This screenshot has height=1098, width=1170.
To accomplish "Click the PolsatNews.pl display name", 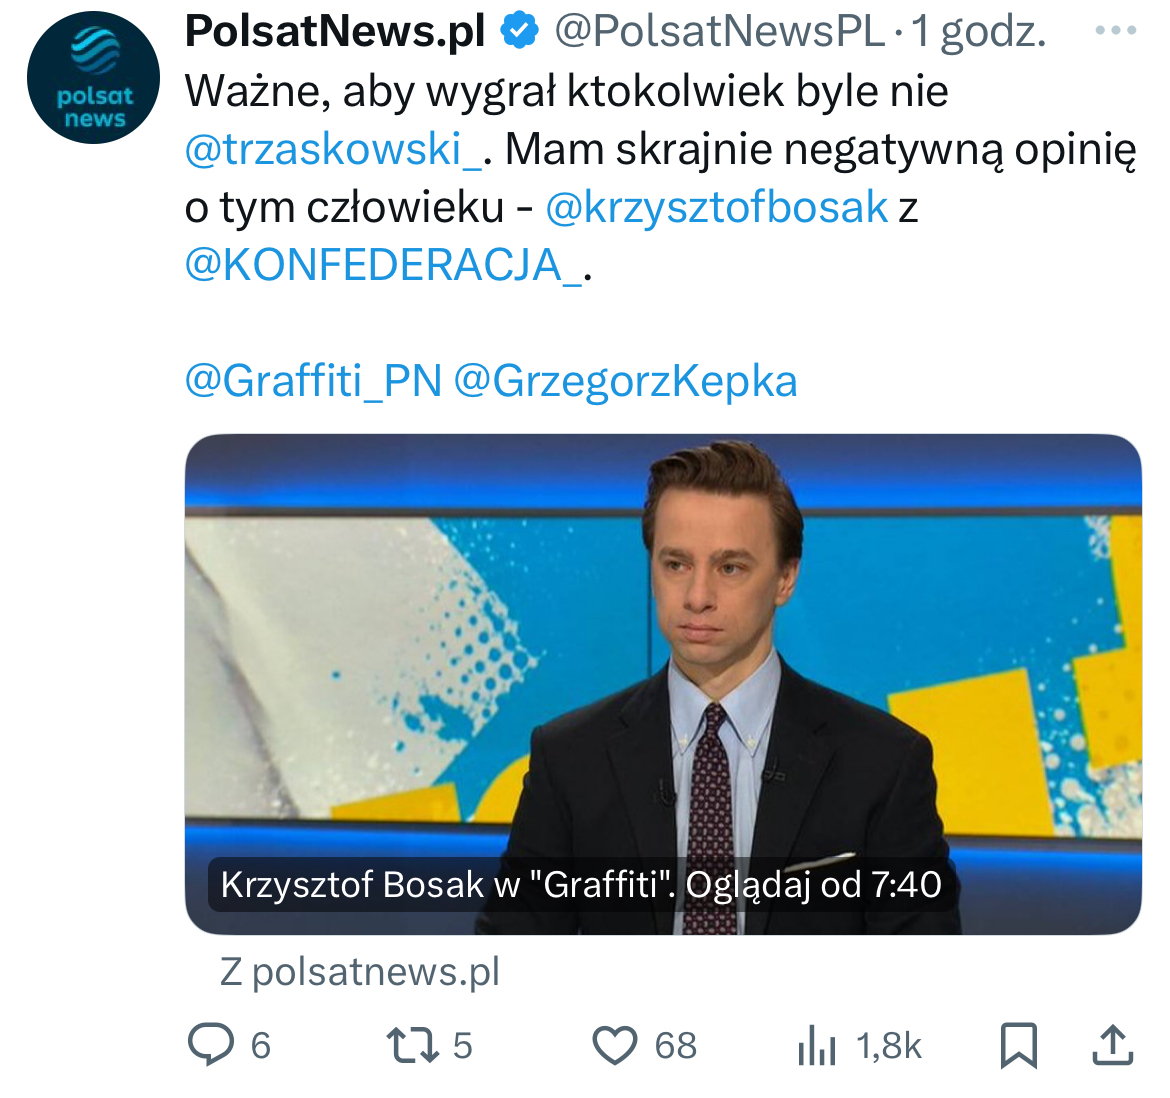I will pyautogui.click(x=335, y=32).
